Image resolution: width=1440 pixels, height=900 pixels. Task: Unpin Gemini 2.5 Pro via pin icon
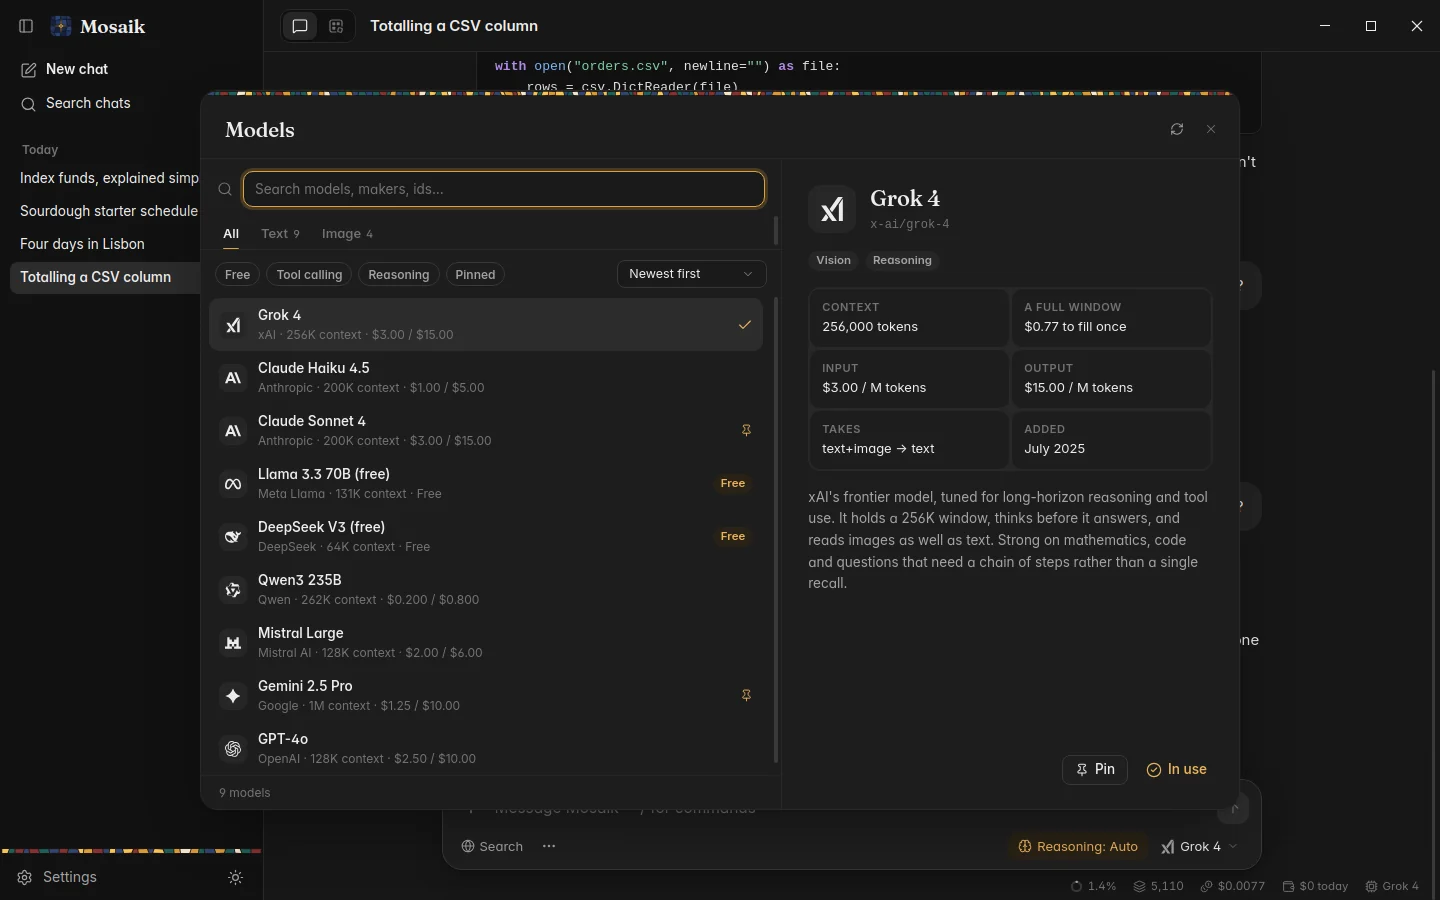coord(746,695)
